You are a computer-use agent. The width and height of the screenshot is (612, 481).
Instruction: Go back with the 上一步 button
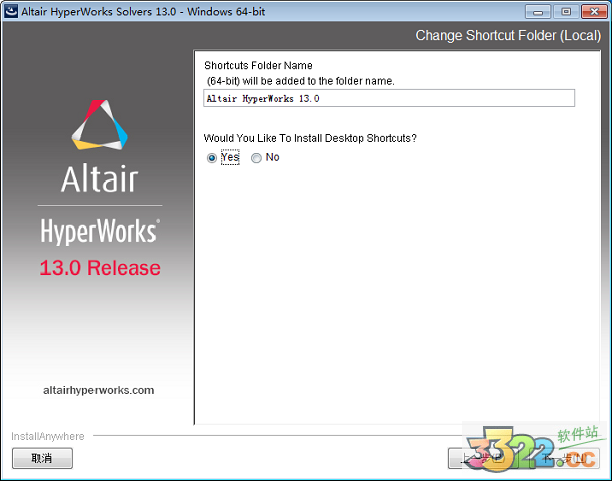[482, 458]
